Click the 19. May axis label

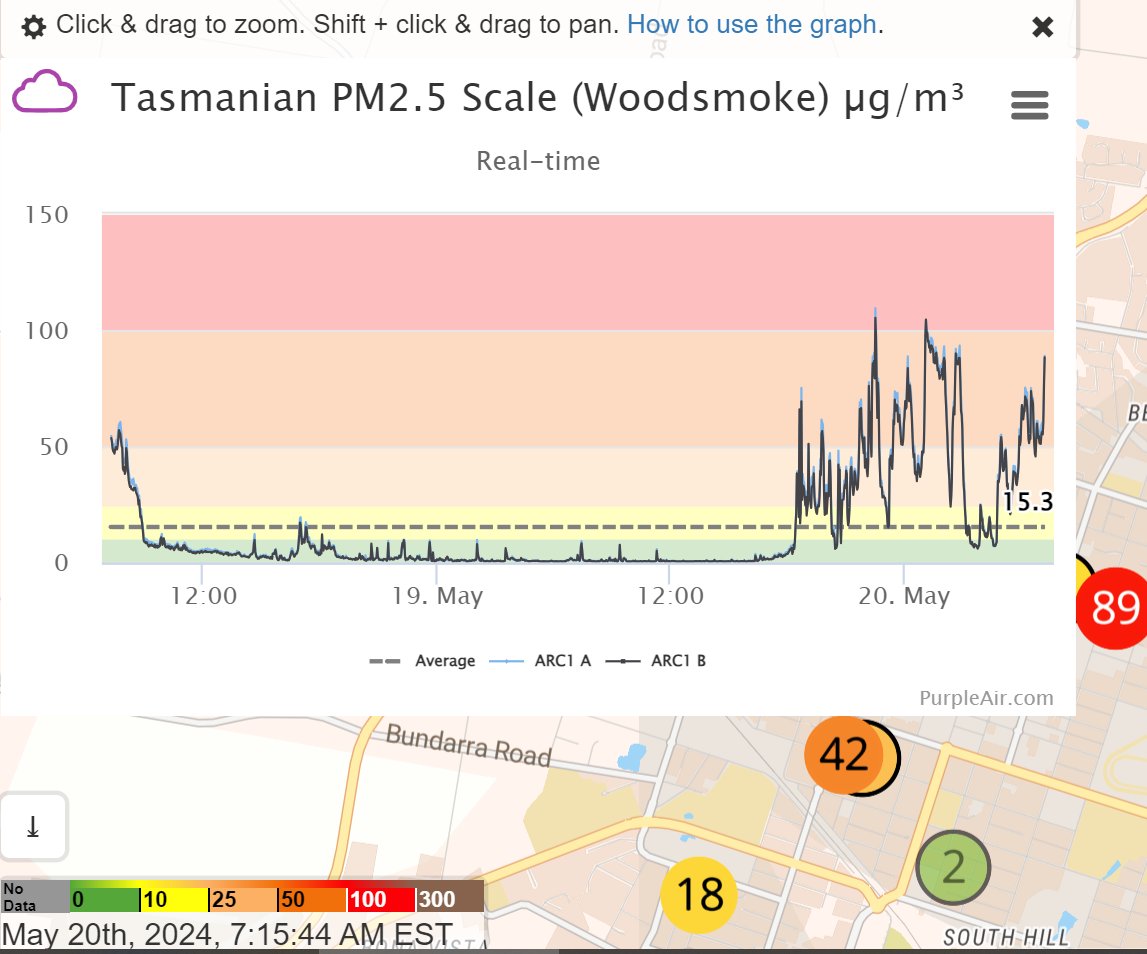tap(437, 596)
